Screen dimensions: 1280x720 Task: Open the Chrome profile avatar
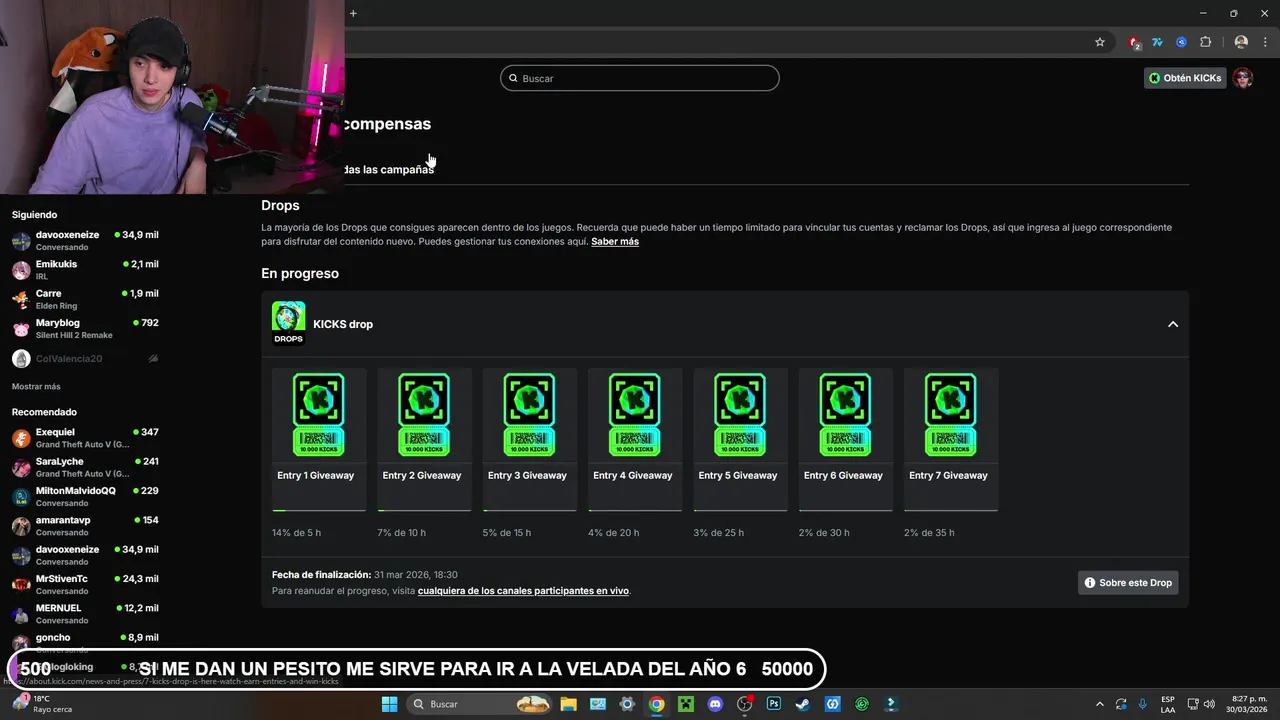[1241, 42]
